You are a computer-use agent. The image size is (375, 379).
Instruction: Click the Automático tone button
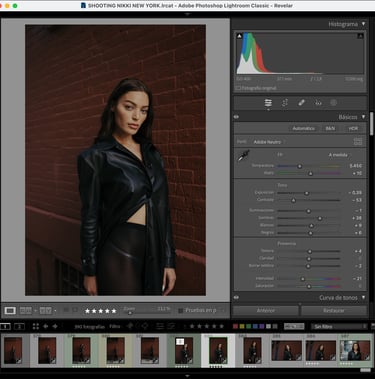[303, 128]
